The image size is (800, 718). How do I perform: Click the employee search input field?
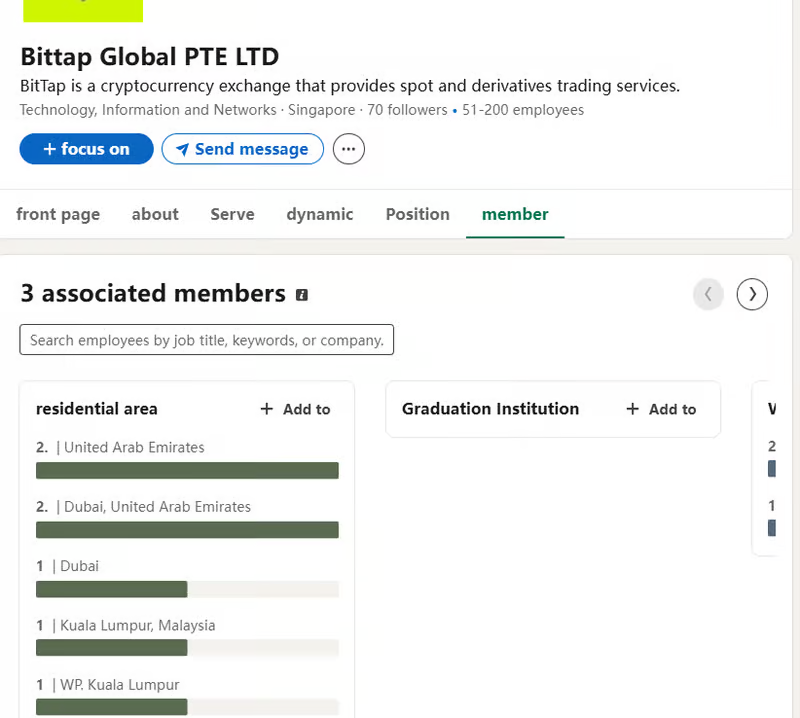click(206, 340)
